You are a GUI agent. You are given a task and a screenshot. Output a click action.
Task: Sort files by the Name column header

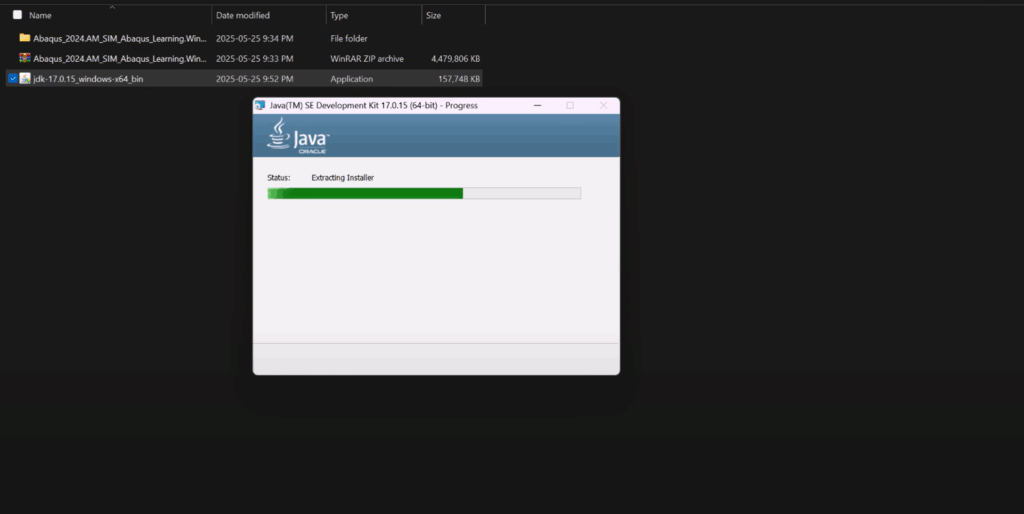click(x=40, y=15)
